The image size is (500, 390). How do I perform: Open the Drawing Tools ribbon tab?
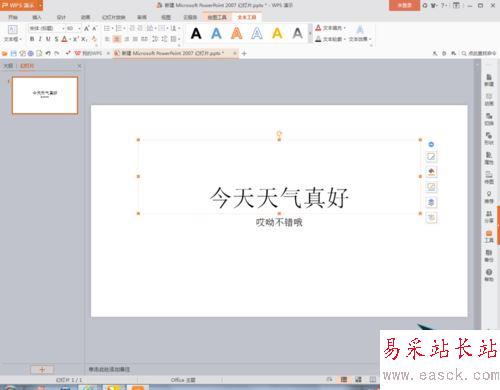(x=217, y=17)
